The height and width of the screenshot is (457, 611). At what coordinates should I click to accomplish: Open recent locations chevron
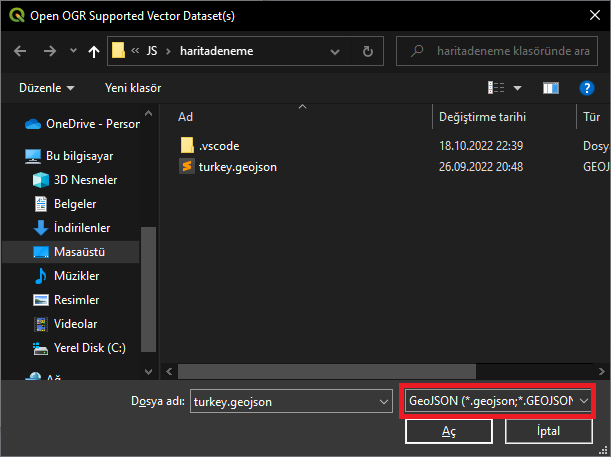click(x=73, y=51)
